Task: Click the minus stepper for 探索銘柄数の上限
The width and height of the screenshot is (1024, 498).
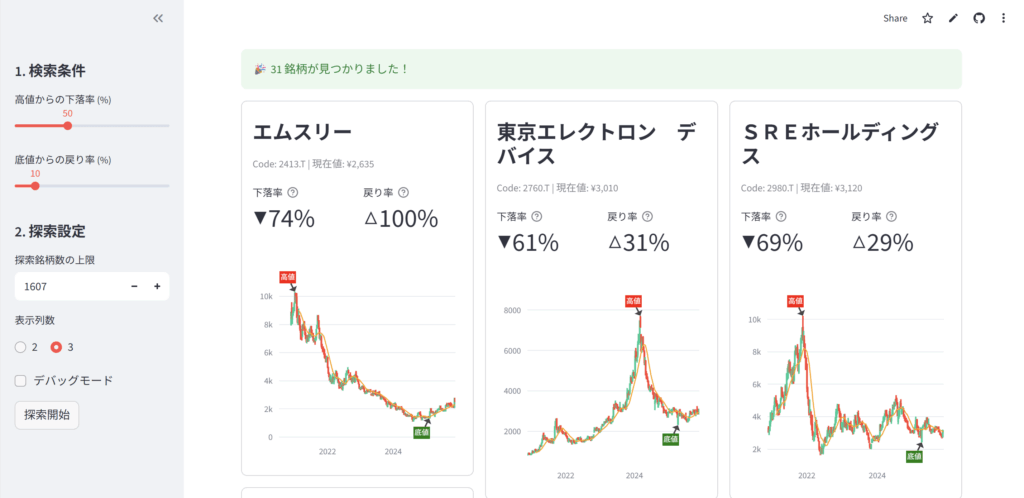Action: click(135, 287)
